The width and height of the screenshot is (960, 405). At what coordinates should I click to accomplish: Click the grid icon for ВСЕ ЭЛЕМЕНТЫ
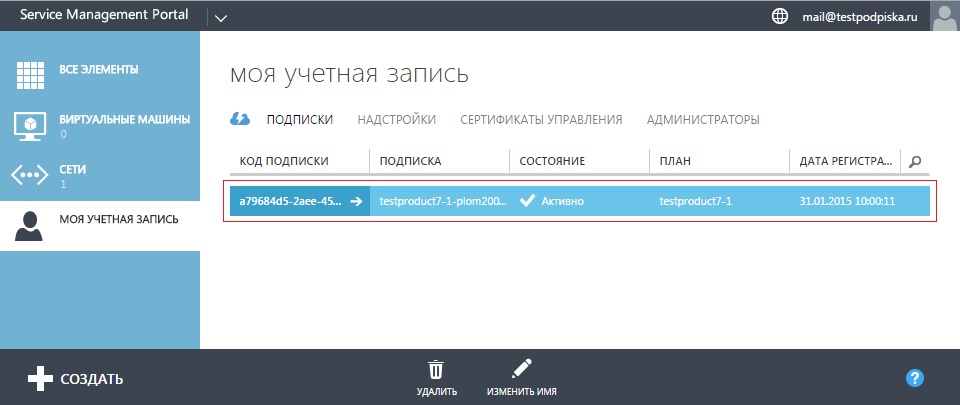tap(29, 76)
